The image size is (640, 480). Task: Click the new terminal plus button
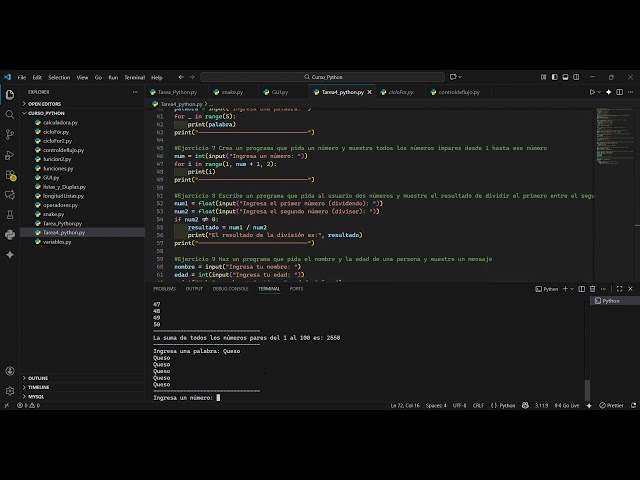[565, 289]
